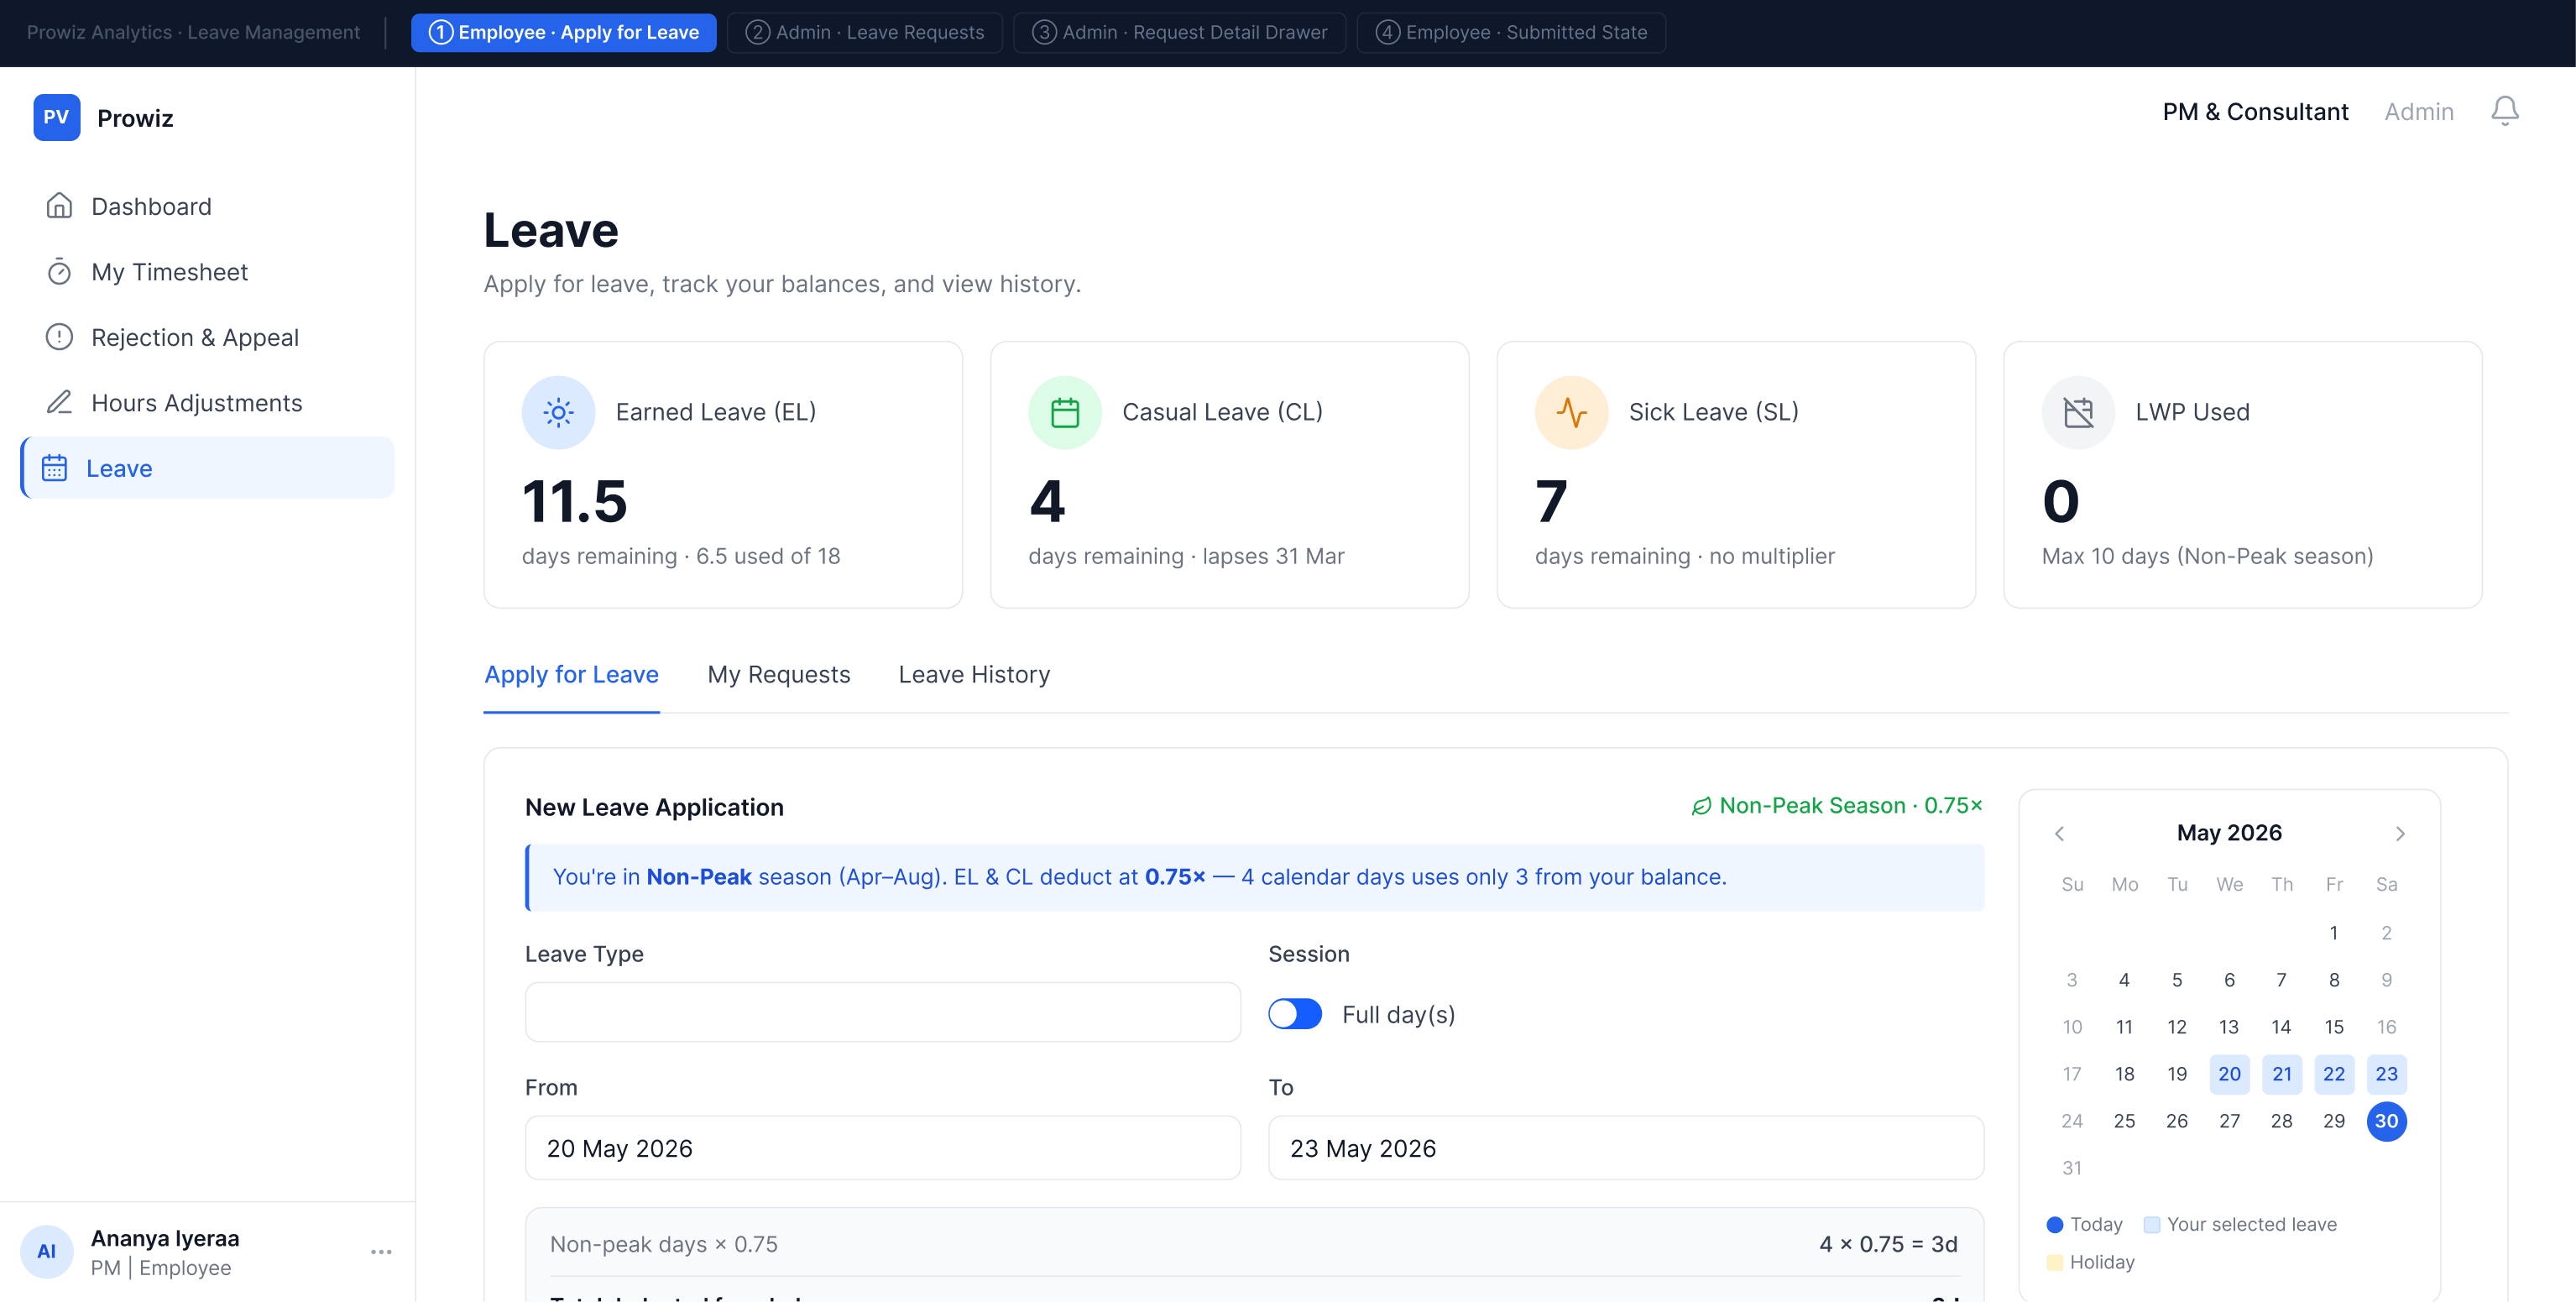Select the Apply for Leave tab
Viewport: 2576px width, 1302px height.
(x=571, y=675)
